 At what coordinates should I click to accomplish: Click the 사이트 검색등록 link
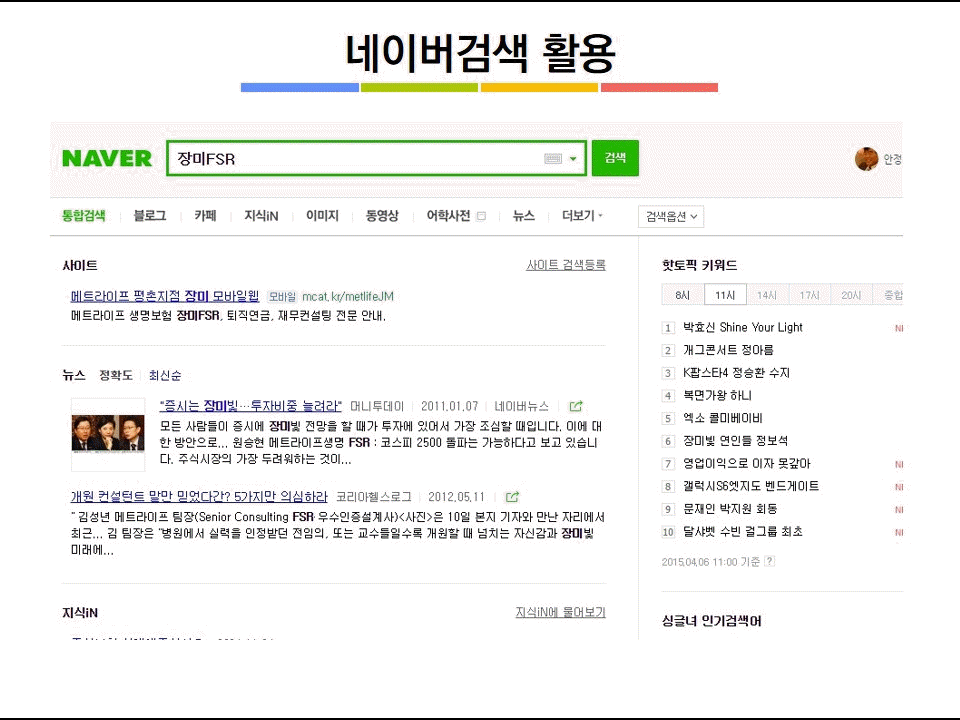566,265
